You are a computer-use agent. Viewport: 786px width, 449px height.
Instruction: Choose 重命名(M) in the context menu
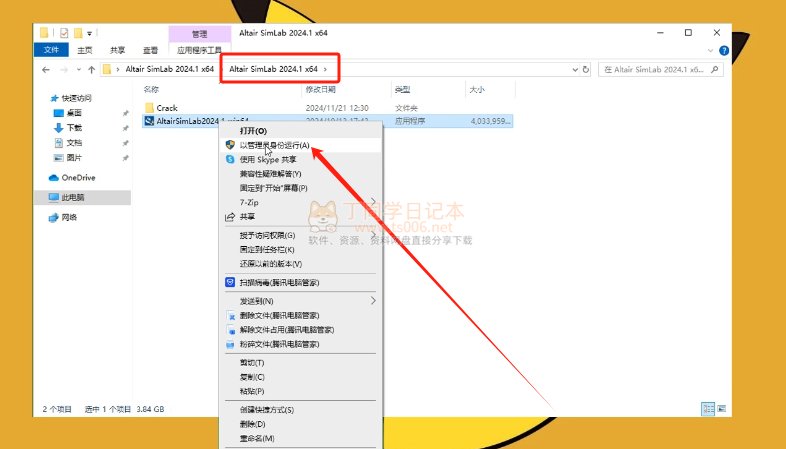pyautogui.click(x=301, y=438)
